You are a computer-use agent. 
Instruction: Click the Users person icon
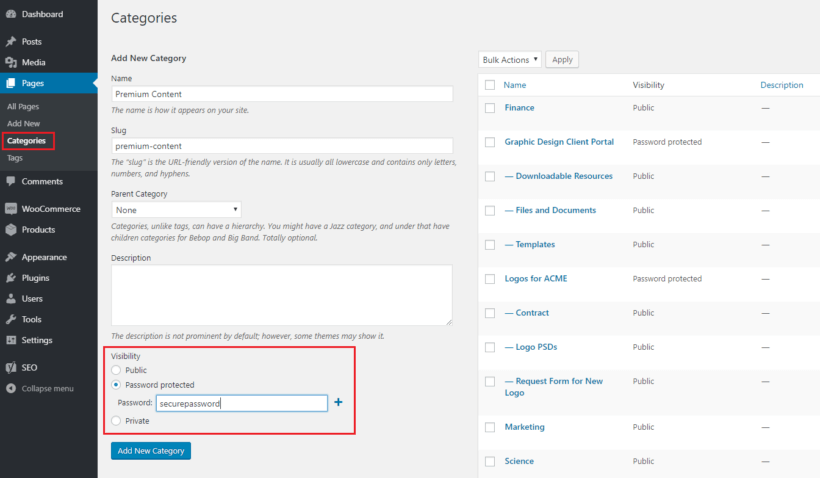point(11,299)
